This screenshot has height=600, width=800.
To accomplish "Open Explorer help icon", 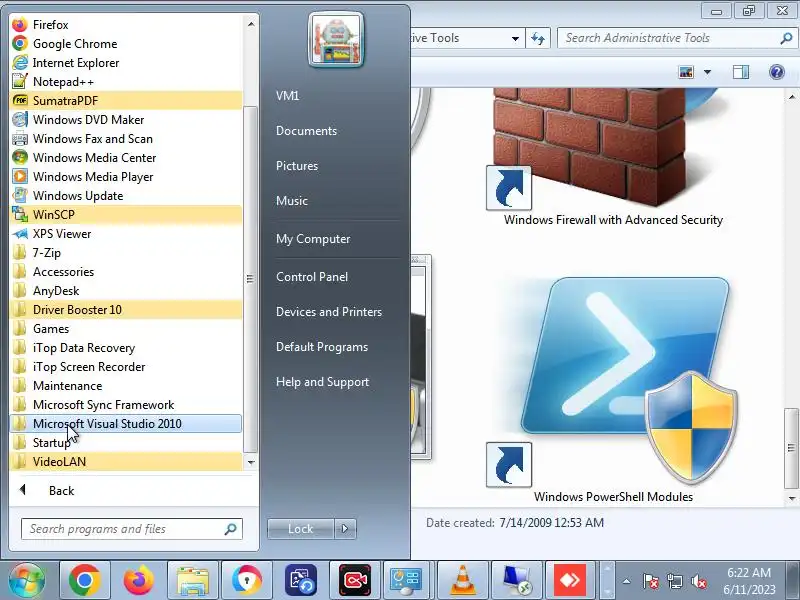I will (777, 72).
